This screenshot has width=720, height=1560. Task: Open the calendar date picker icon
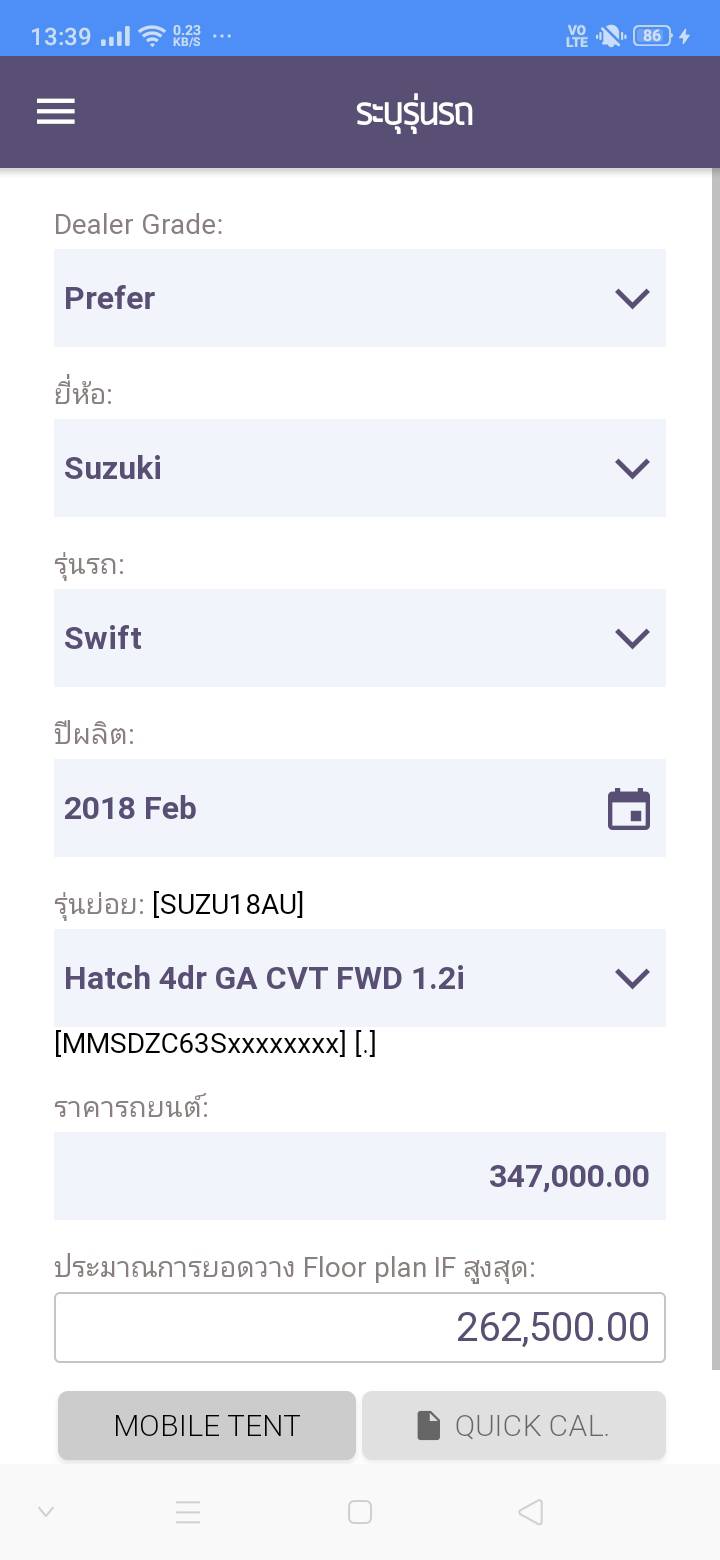point(629,809)
